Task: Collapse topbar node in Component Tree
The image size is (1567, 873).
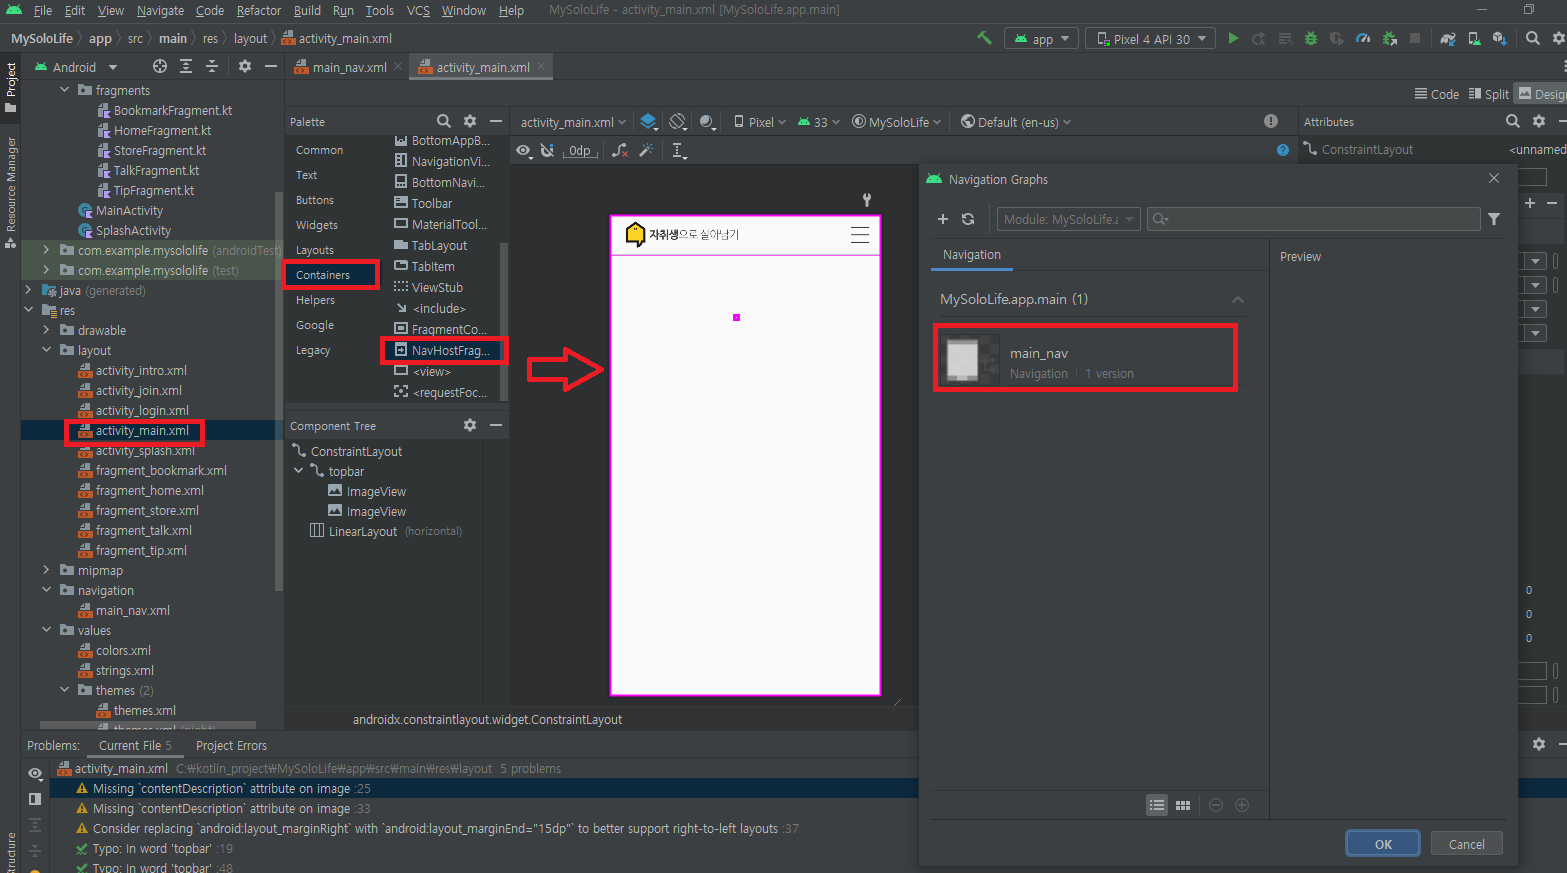Action: [x=298, y=471]
